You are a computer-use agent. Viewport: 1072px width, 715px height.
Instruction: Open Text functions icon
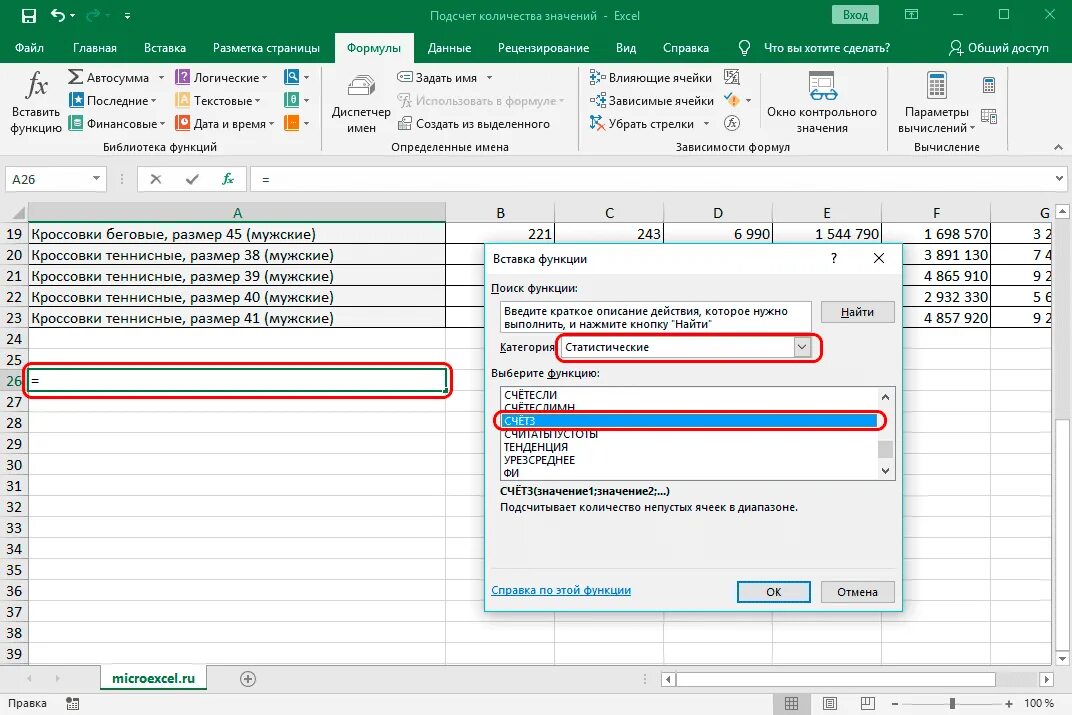tap(183, 100)
